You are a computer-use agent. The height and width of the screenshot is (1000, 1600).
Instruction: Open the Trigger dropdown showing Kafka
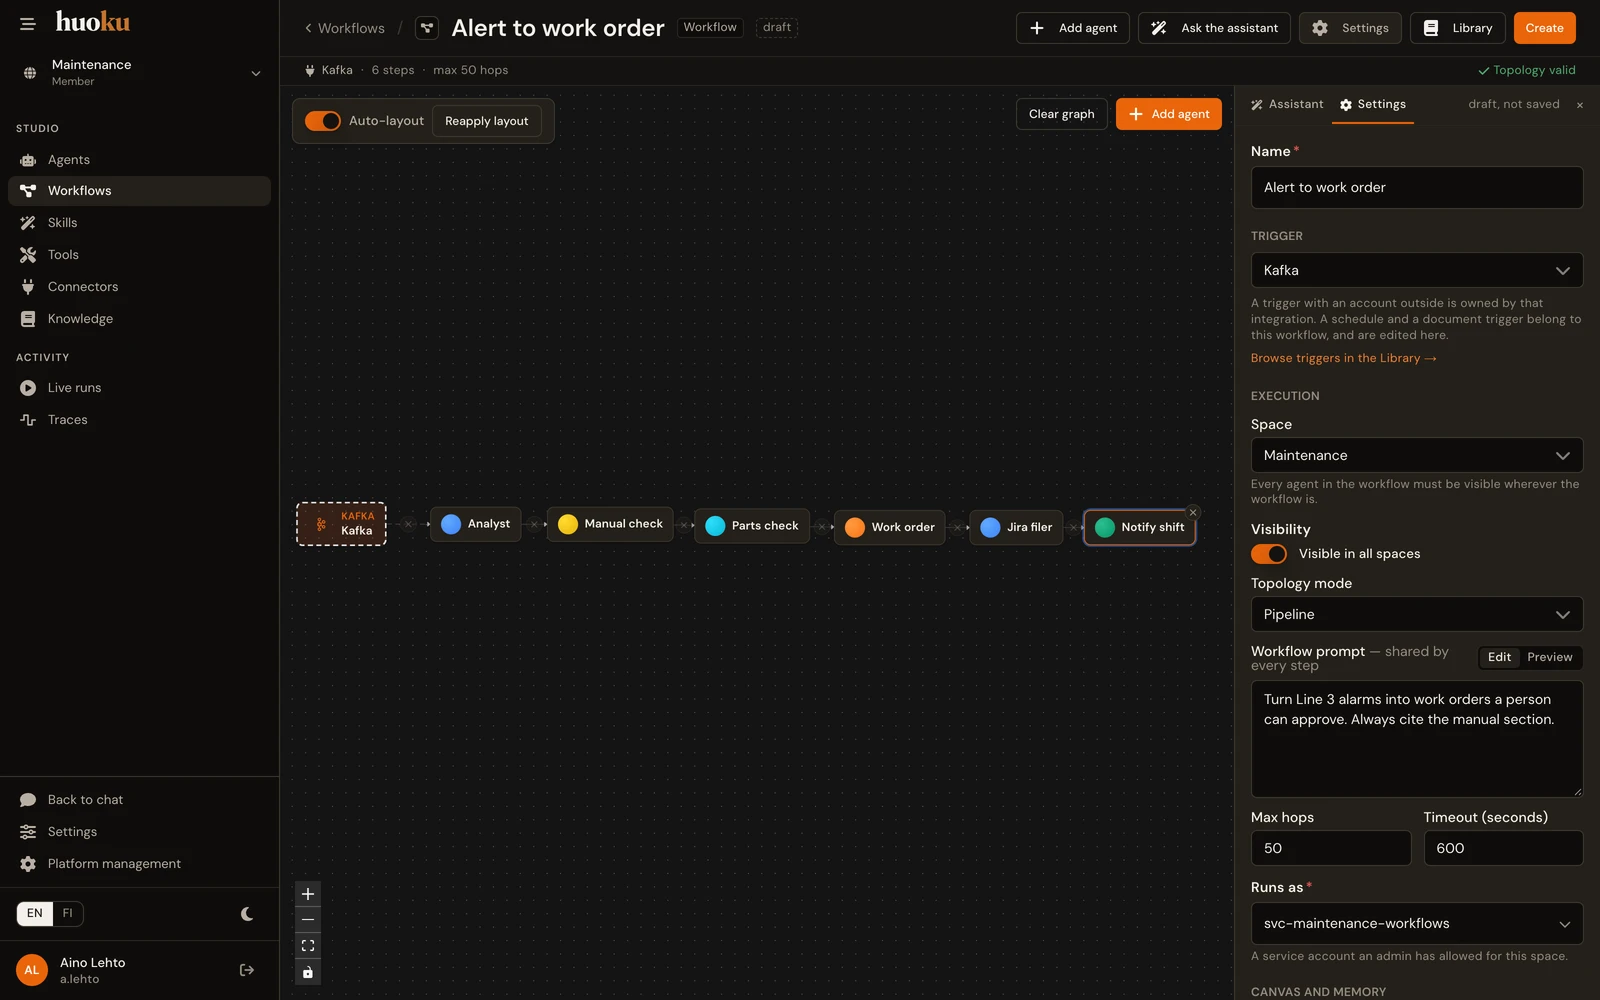[1417, 271]
